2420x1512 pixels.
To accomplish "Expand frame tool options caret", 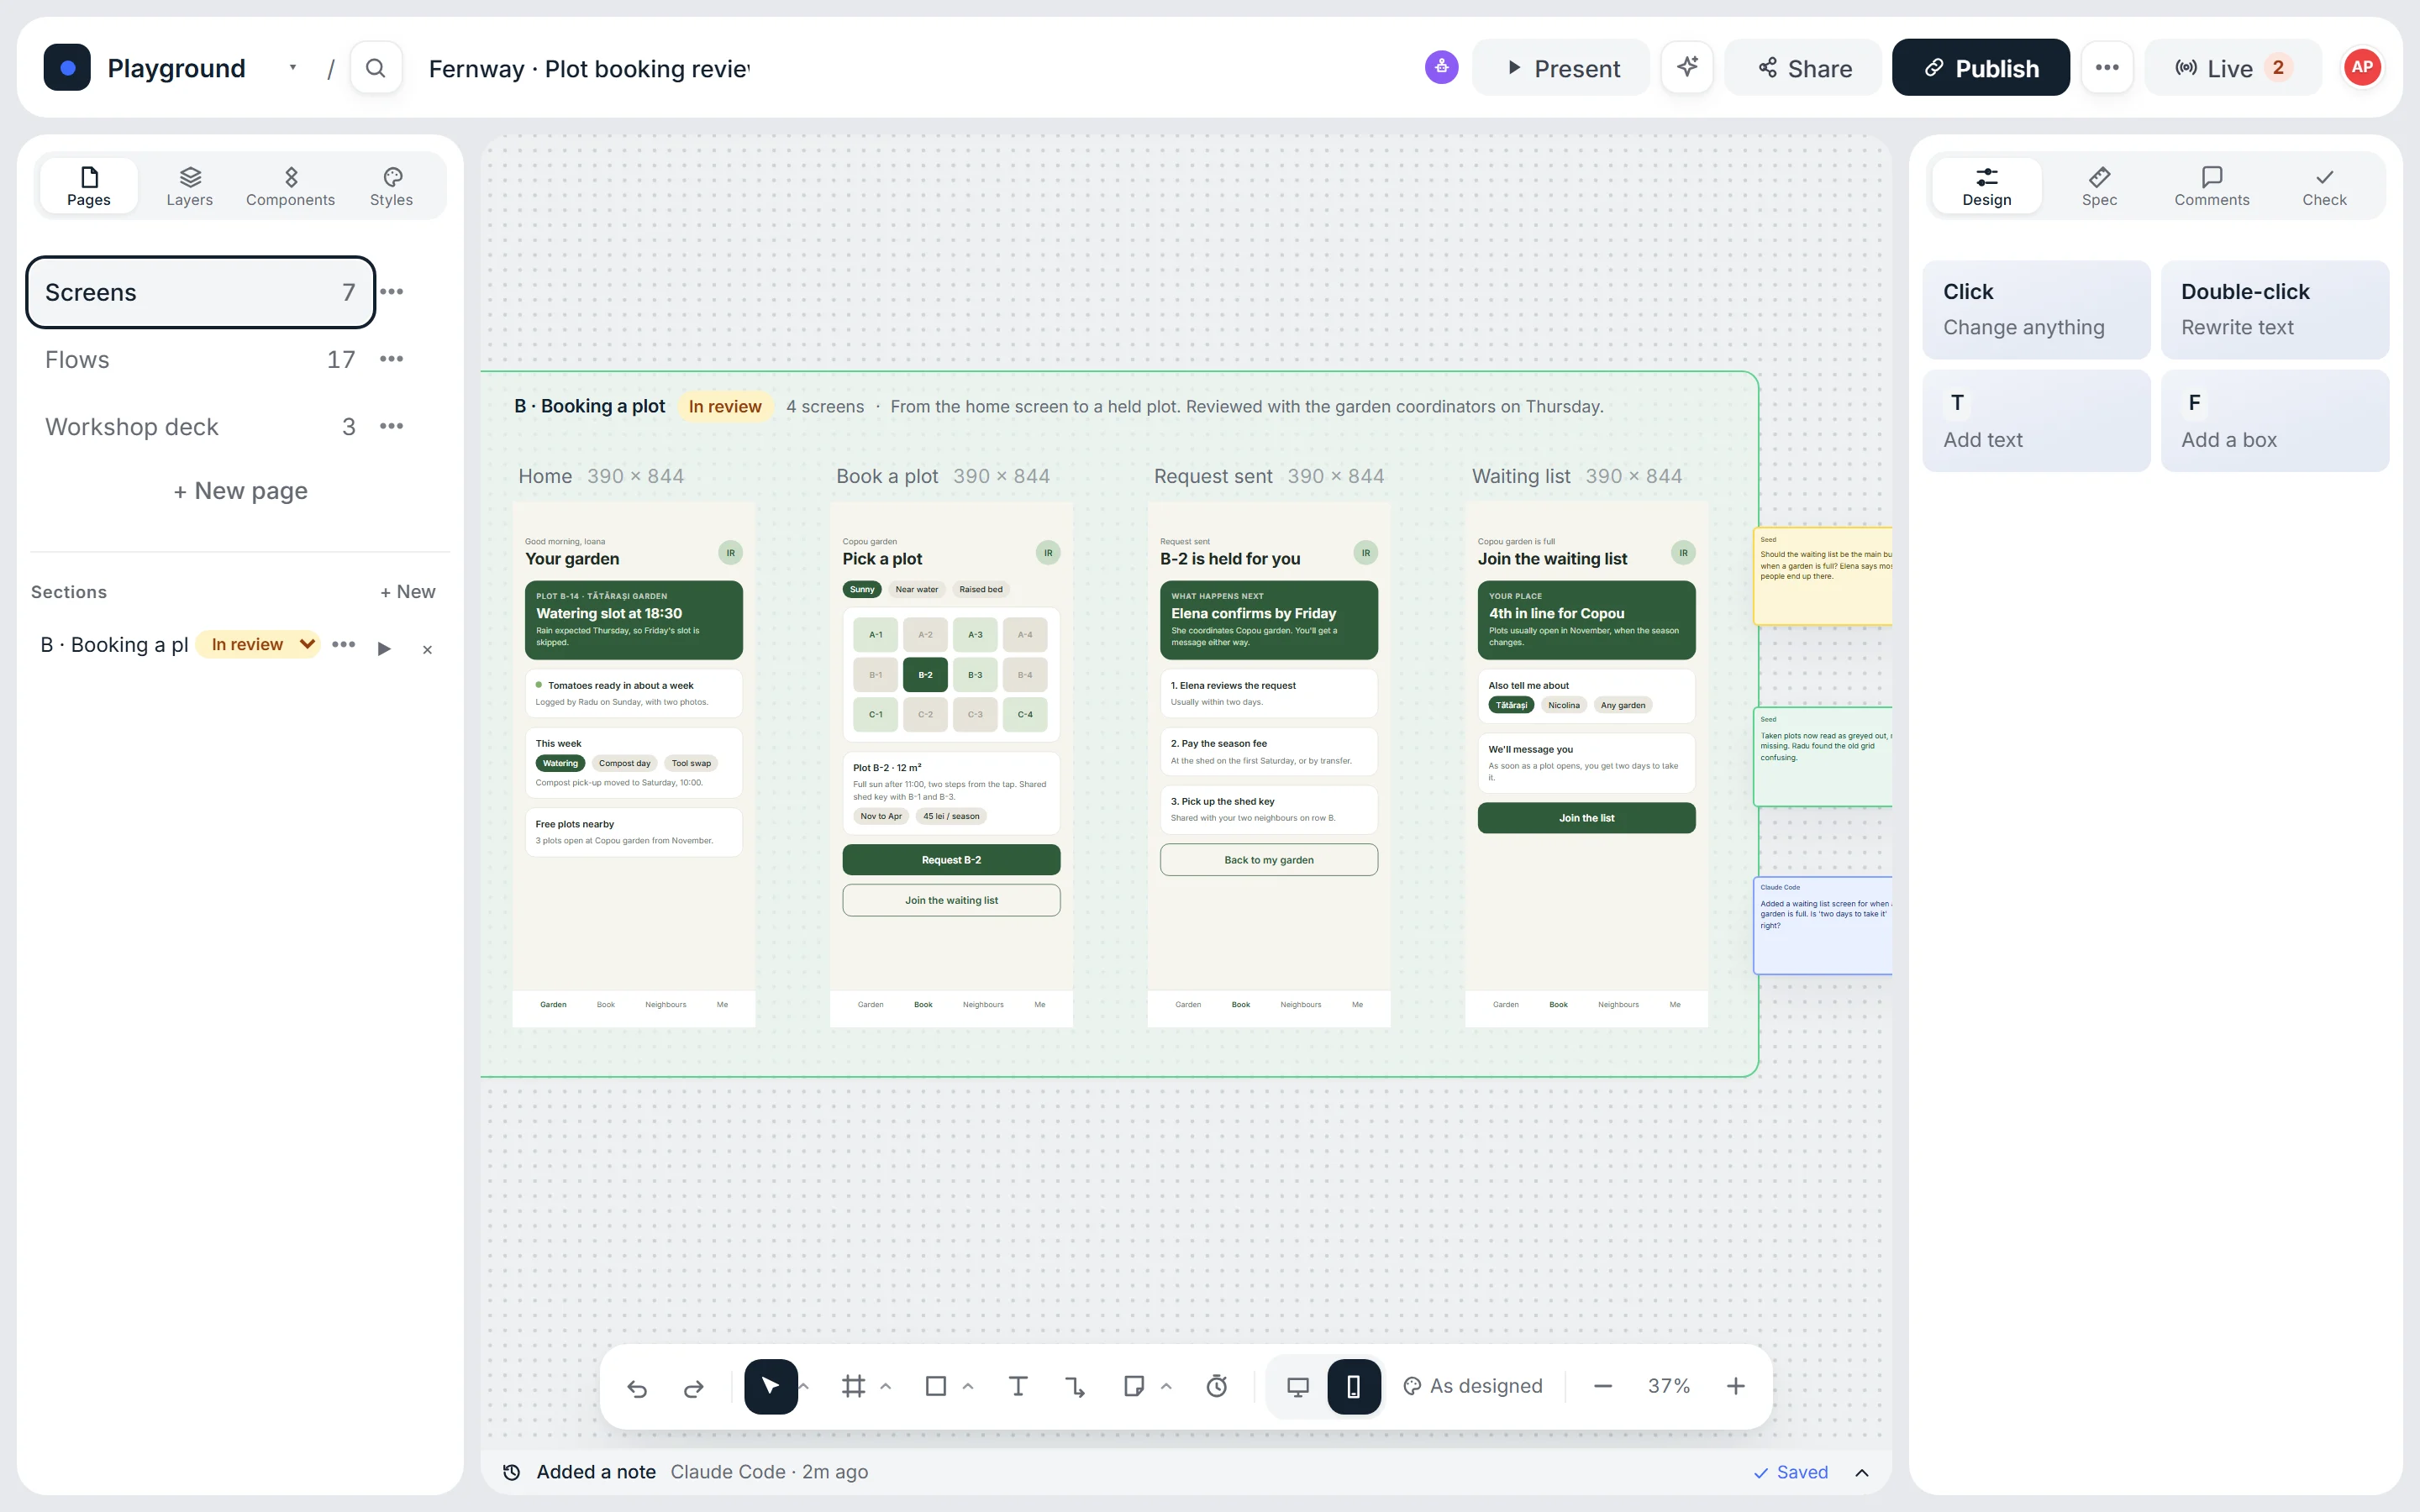I will (x=886, y=1387).
